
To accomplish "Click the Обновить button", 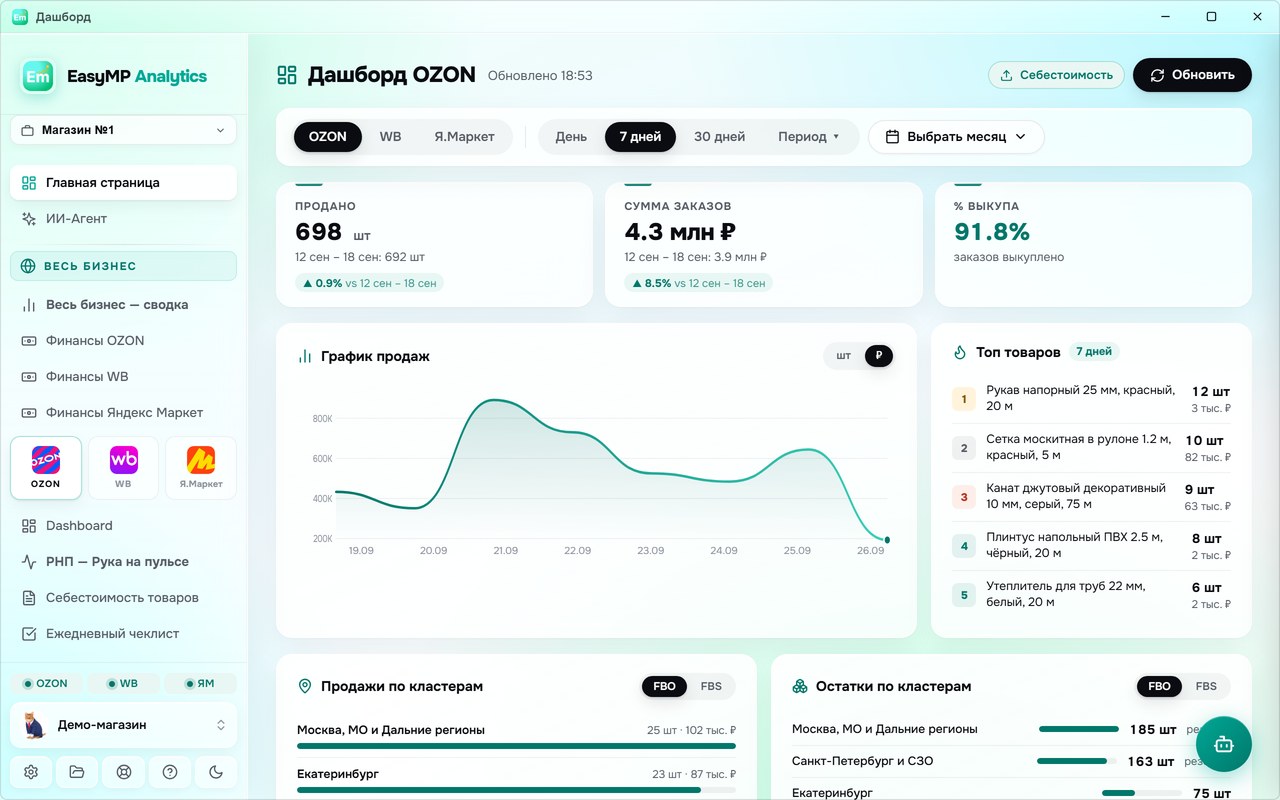I will tap(1192, 75).
